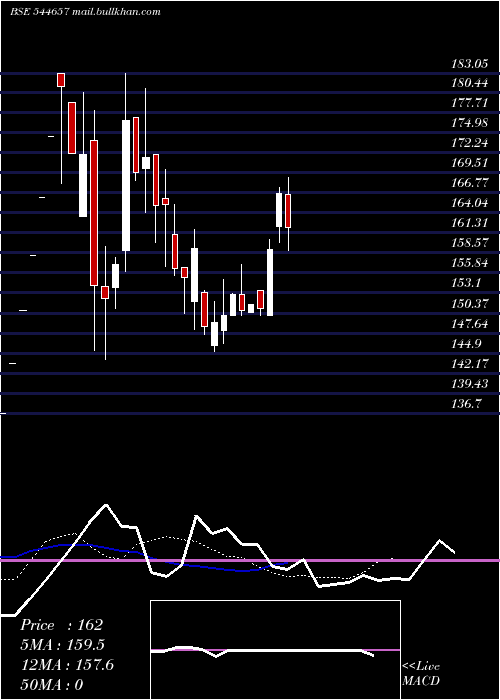The width and height of the screenshot is (500, 700).
Task: Click the 147.64 price level label
Action: point(470,324)
